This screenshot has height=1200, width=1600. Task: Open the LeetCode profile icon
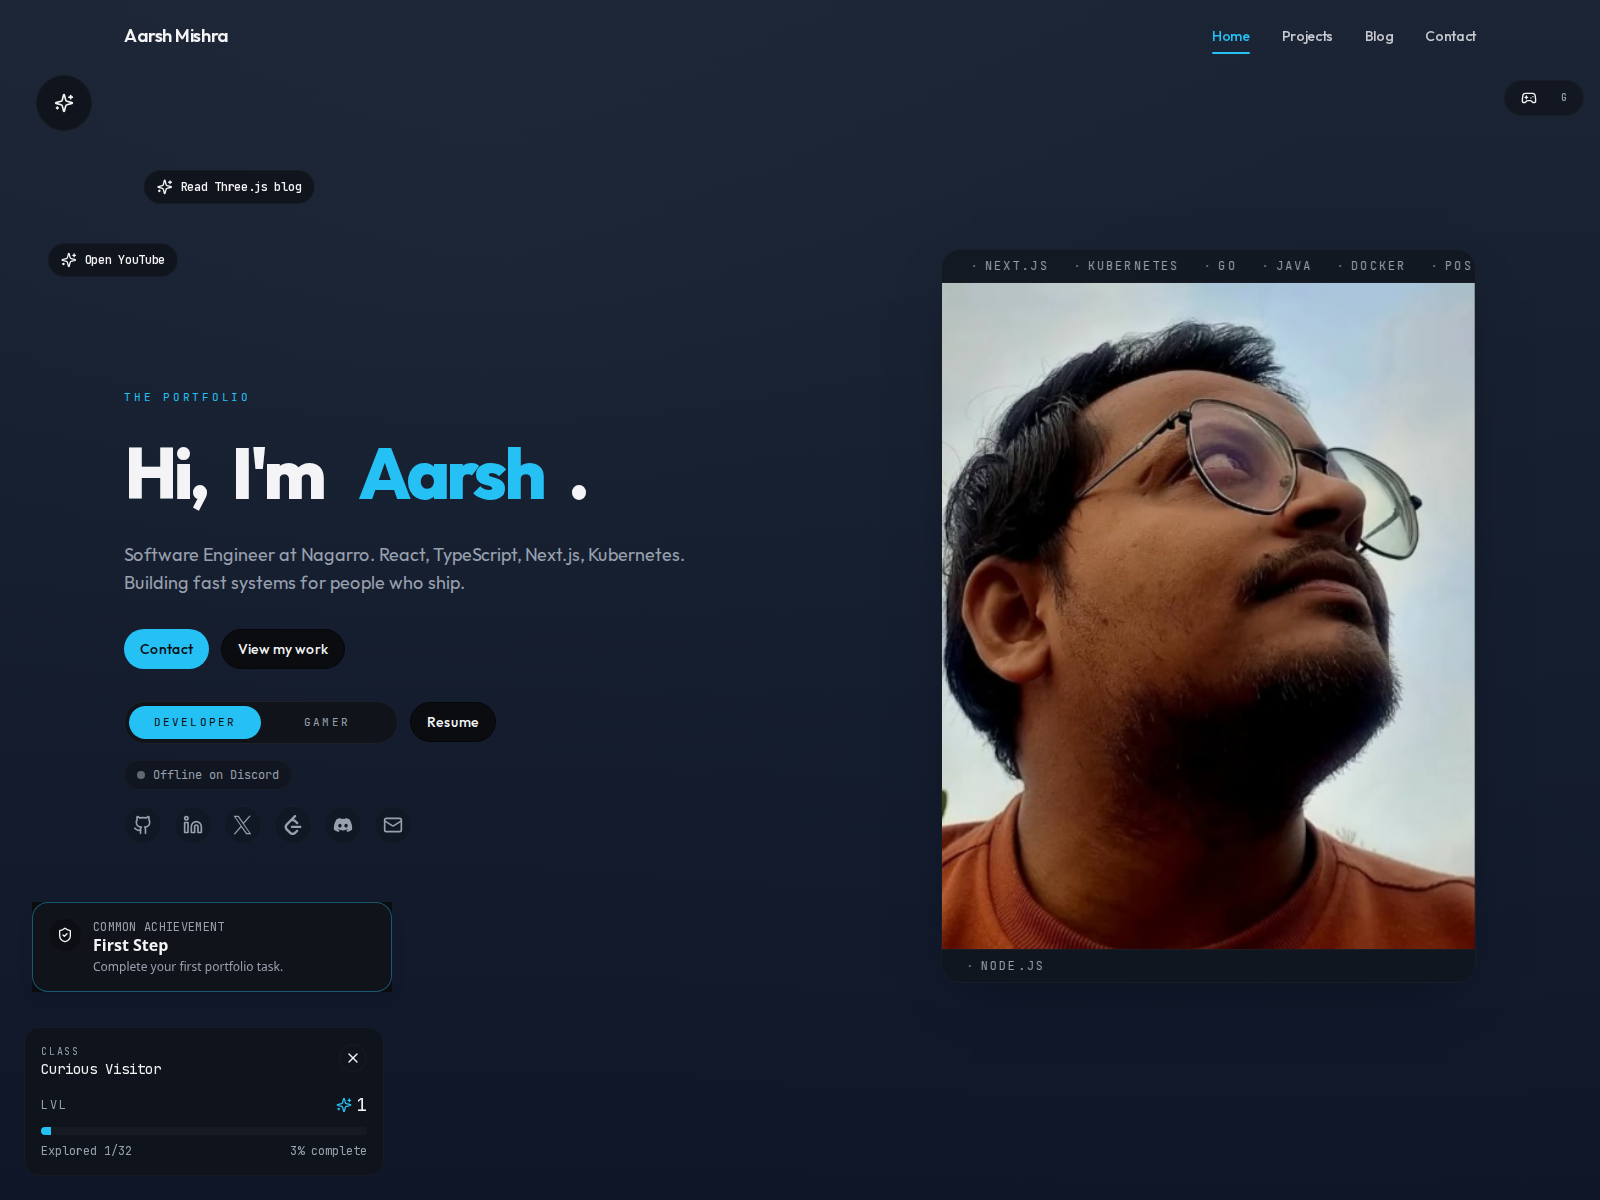coord(293,825)
